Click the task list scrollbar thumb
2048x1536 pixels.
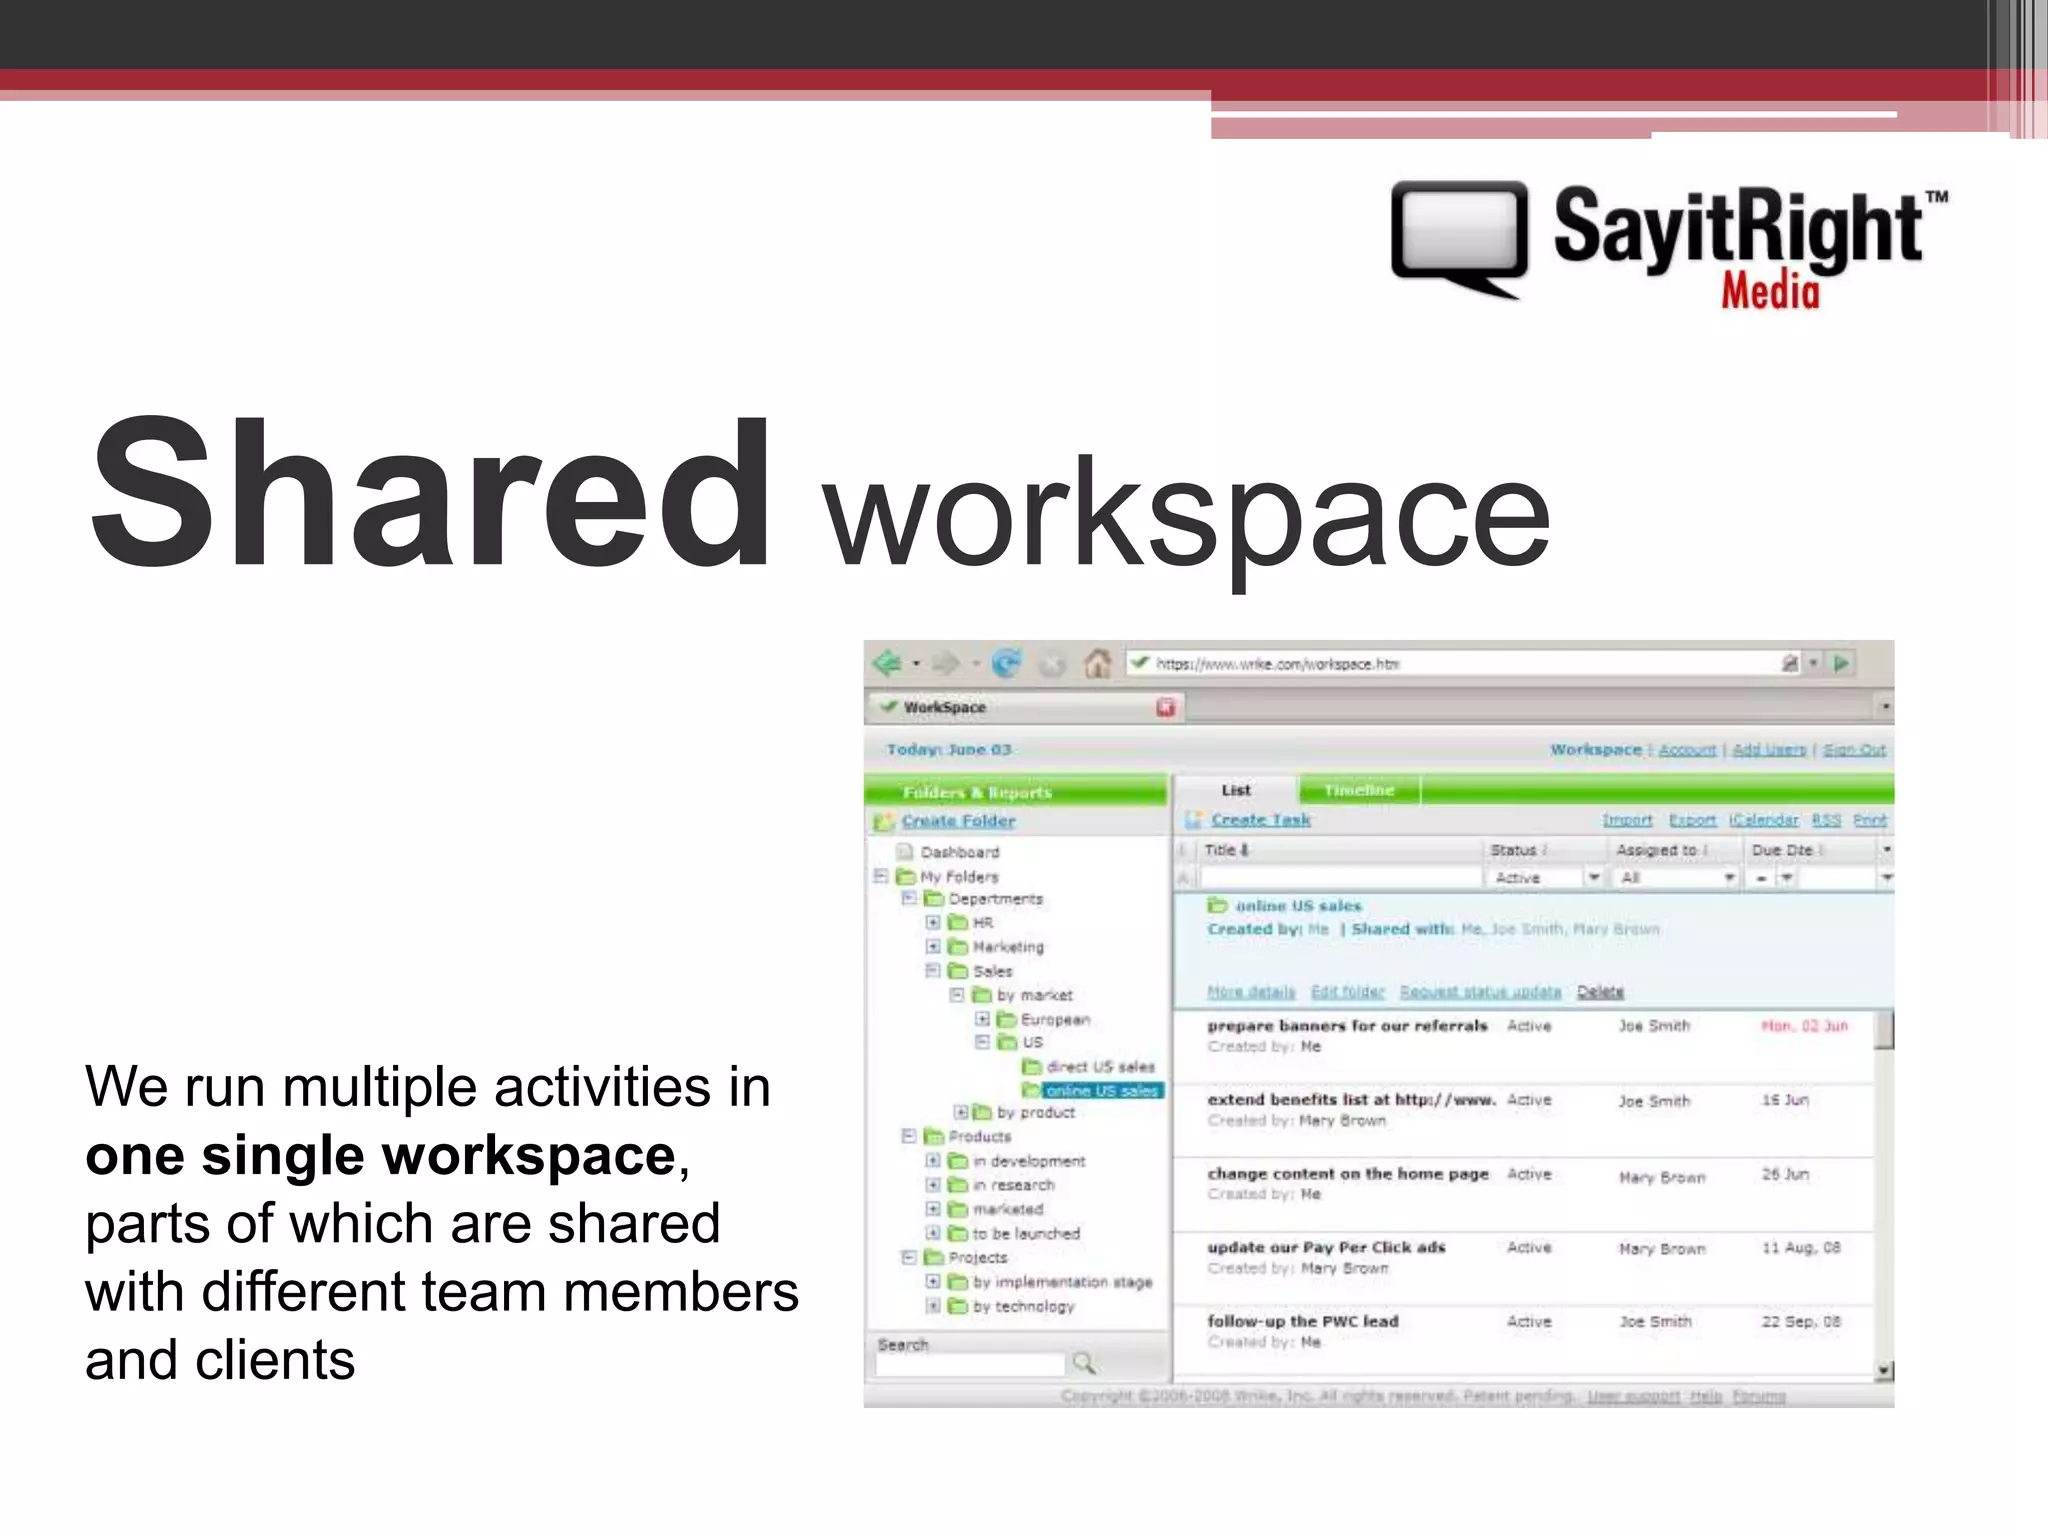[x=1884, y=1030]
